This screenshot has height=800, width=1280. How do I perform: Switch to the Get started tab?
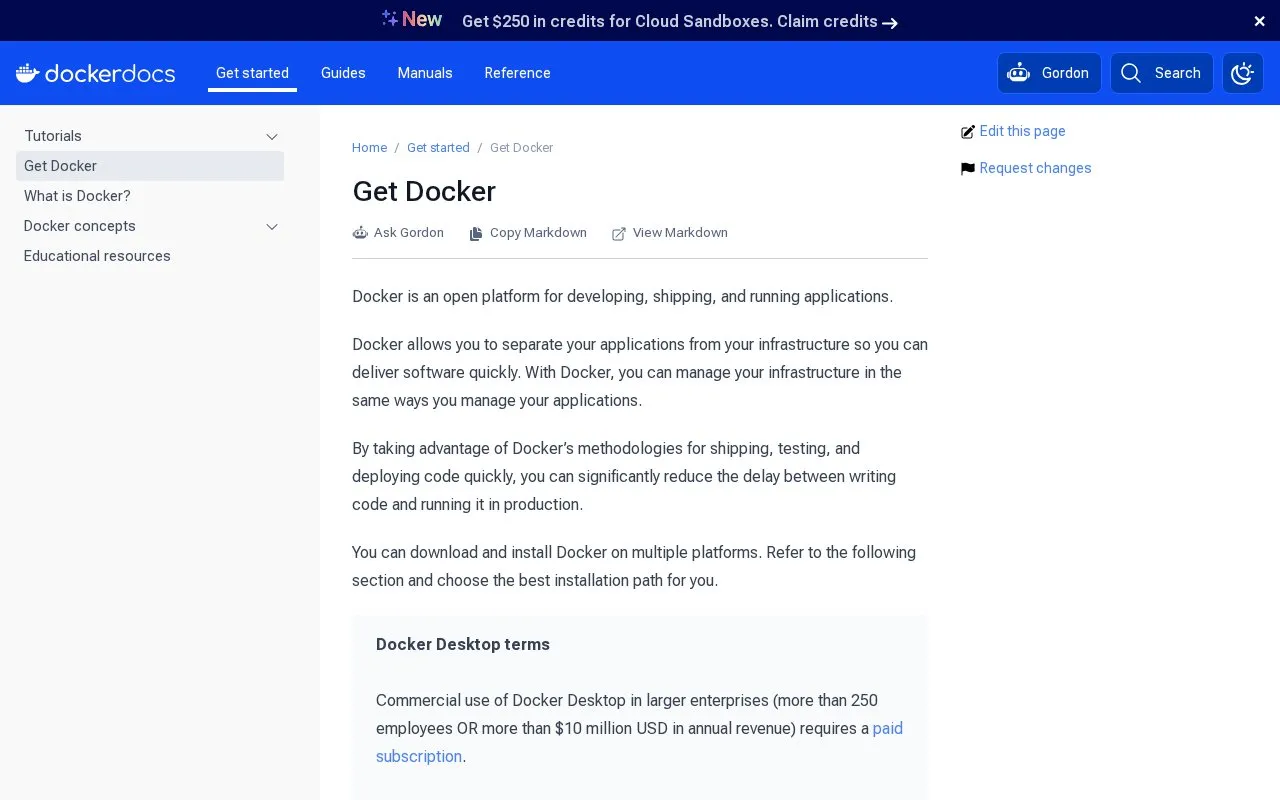pos(252,73)
